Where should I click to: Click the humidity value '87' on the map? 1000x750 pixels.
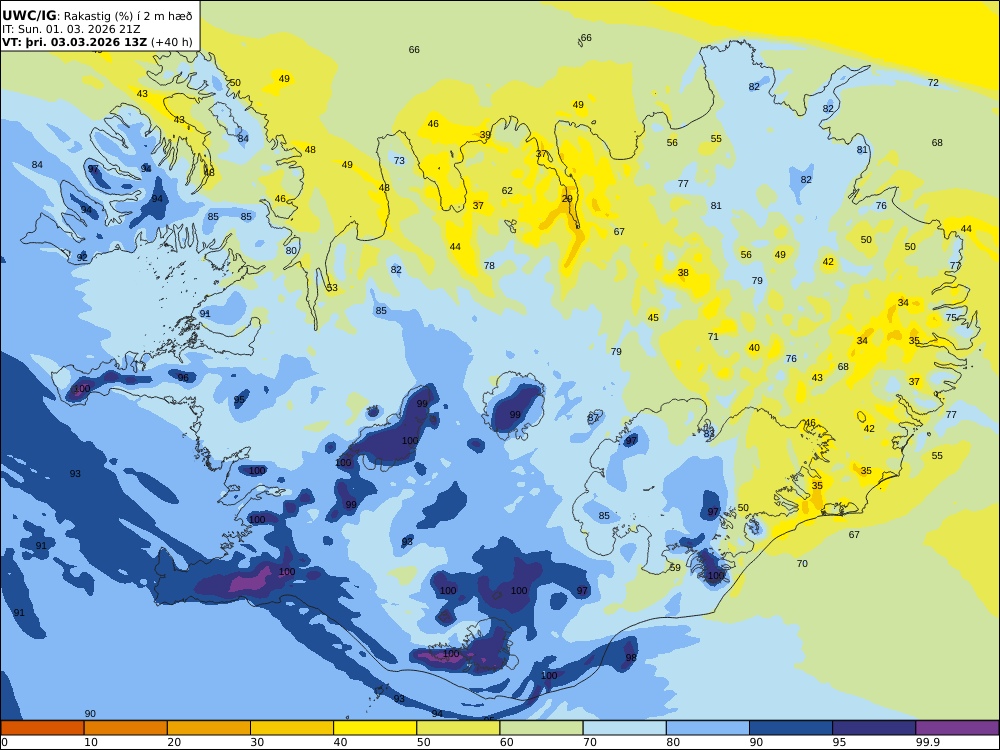(x=594, y=418)
